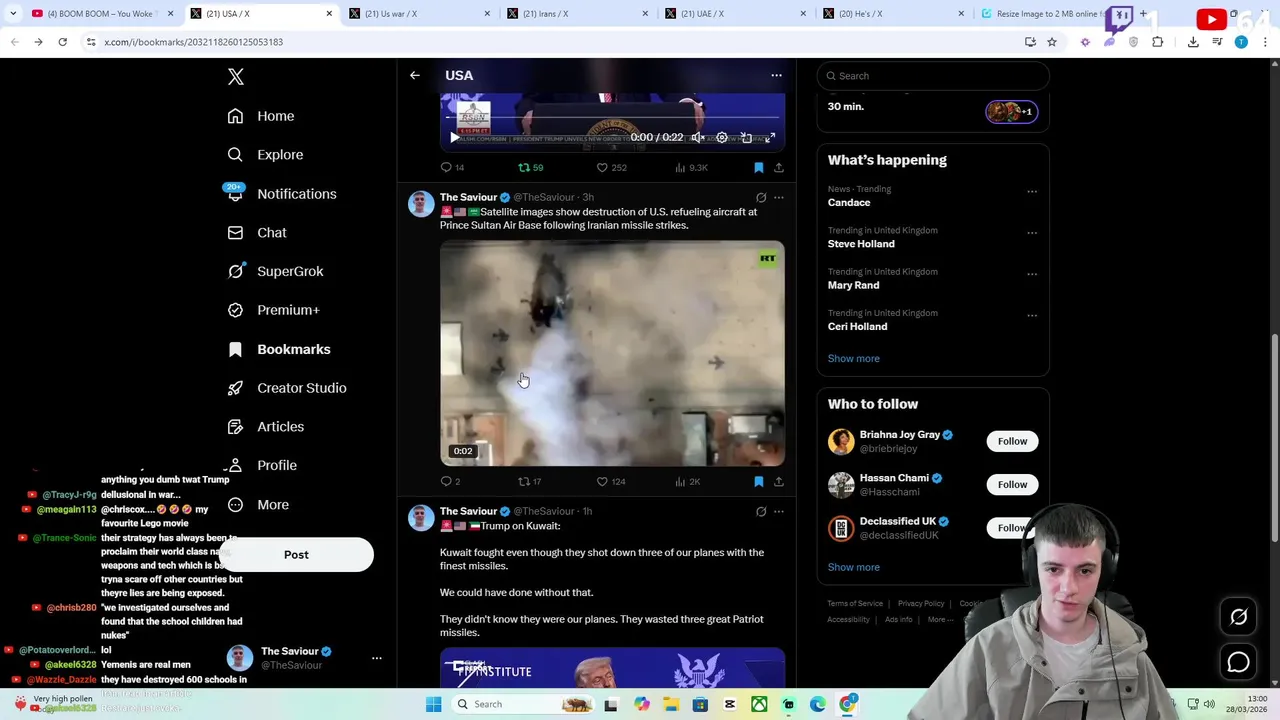
Task: Open the X logo home link
Action: (x=235, y=77)
